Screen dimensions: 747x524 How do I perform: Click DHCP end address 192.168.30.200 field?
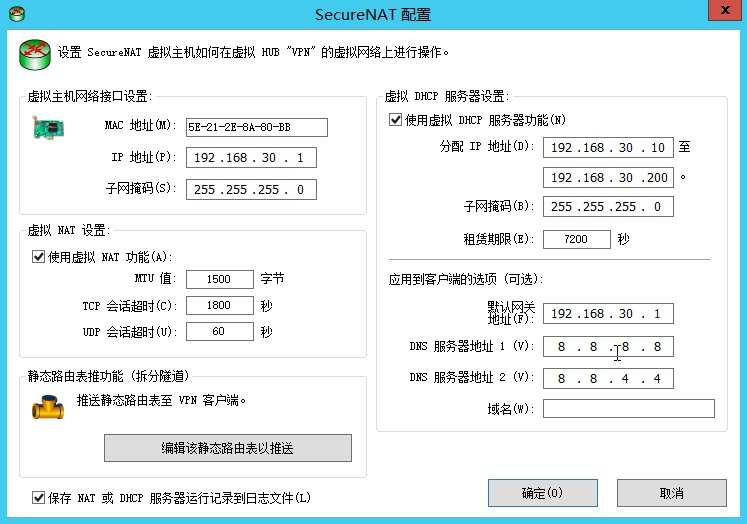(608, 178)
